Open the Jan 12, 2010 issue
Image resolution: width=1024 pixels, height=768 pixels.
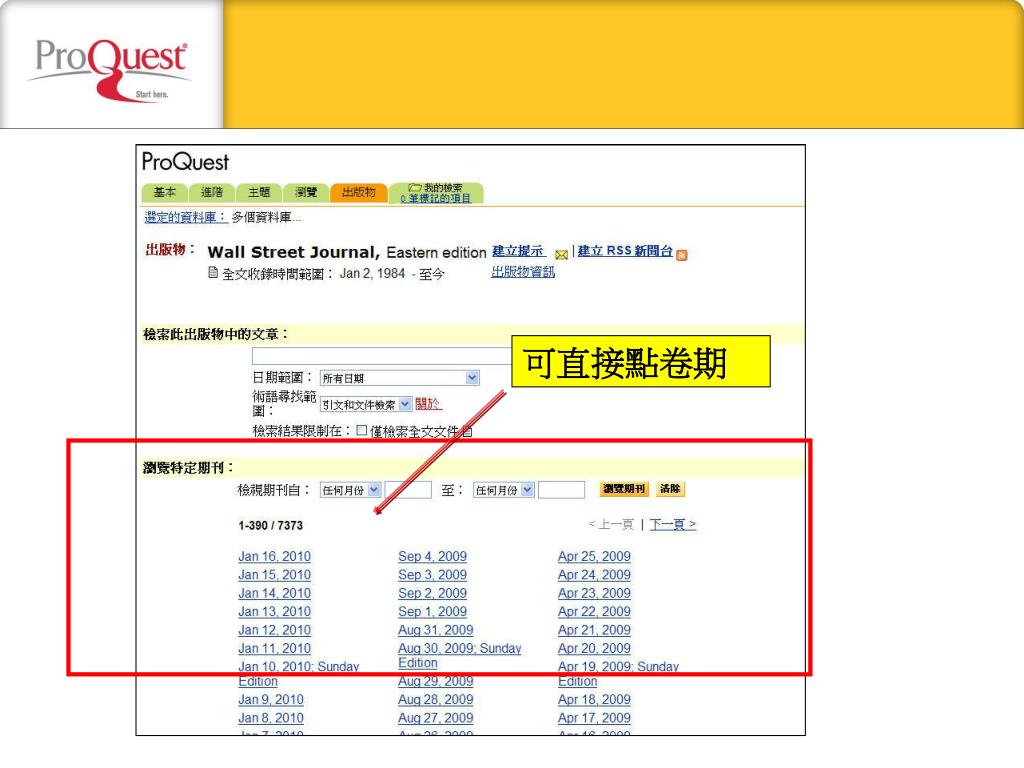click(274, 630)
